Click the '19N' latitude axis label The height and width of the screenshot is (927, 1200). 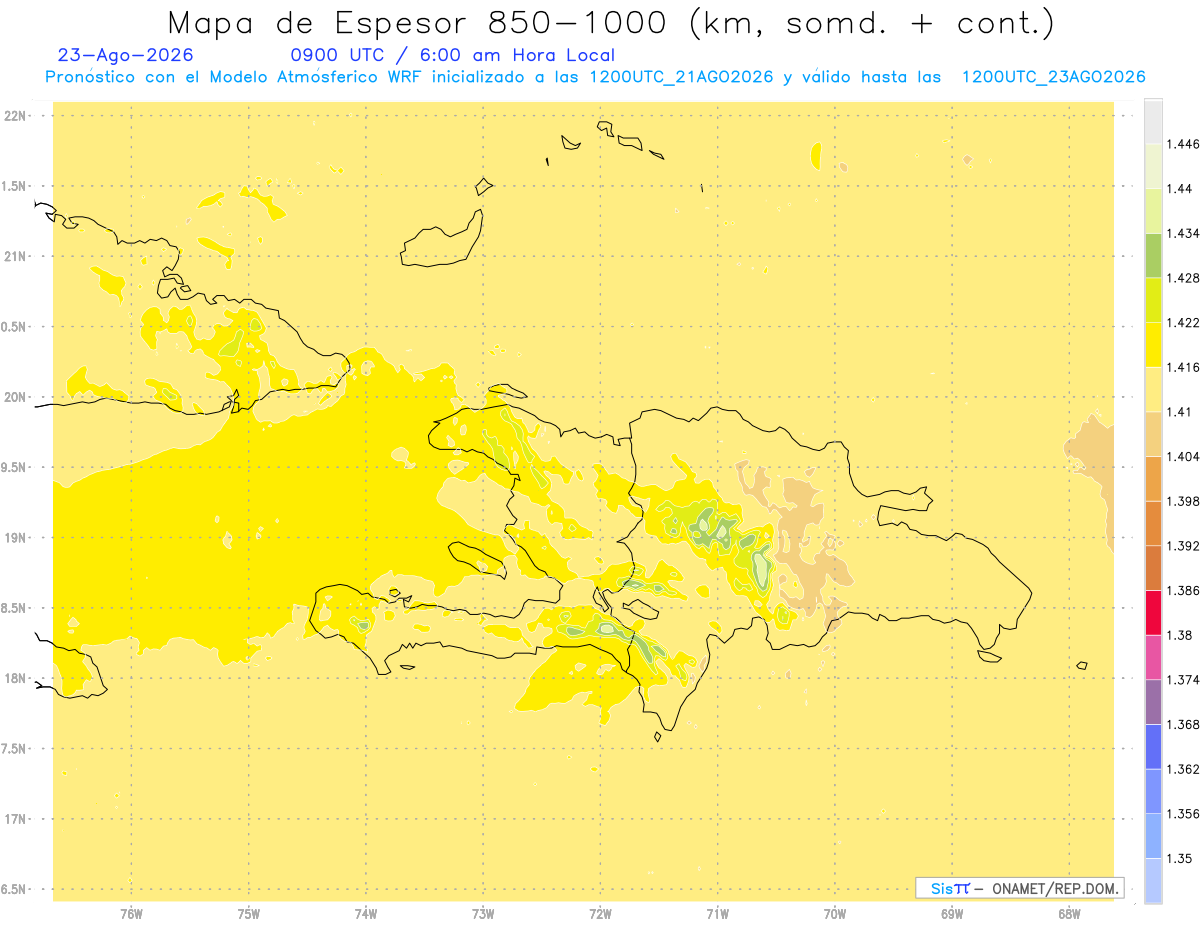pos(15,538)
